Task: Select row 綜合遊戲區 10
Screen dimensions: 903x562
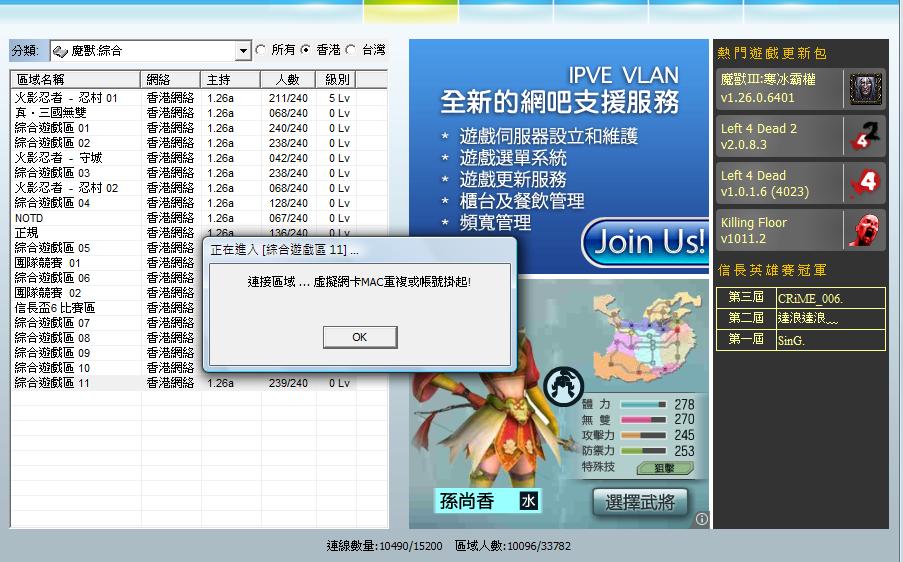Action: coord(107,367)
